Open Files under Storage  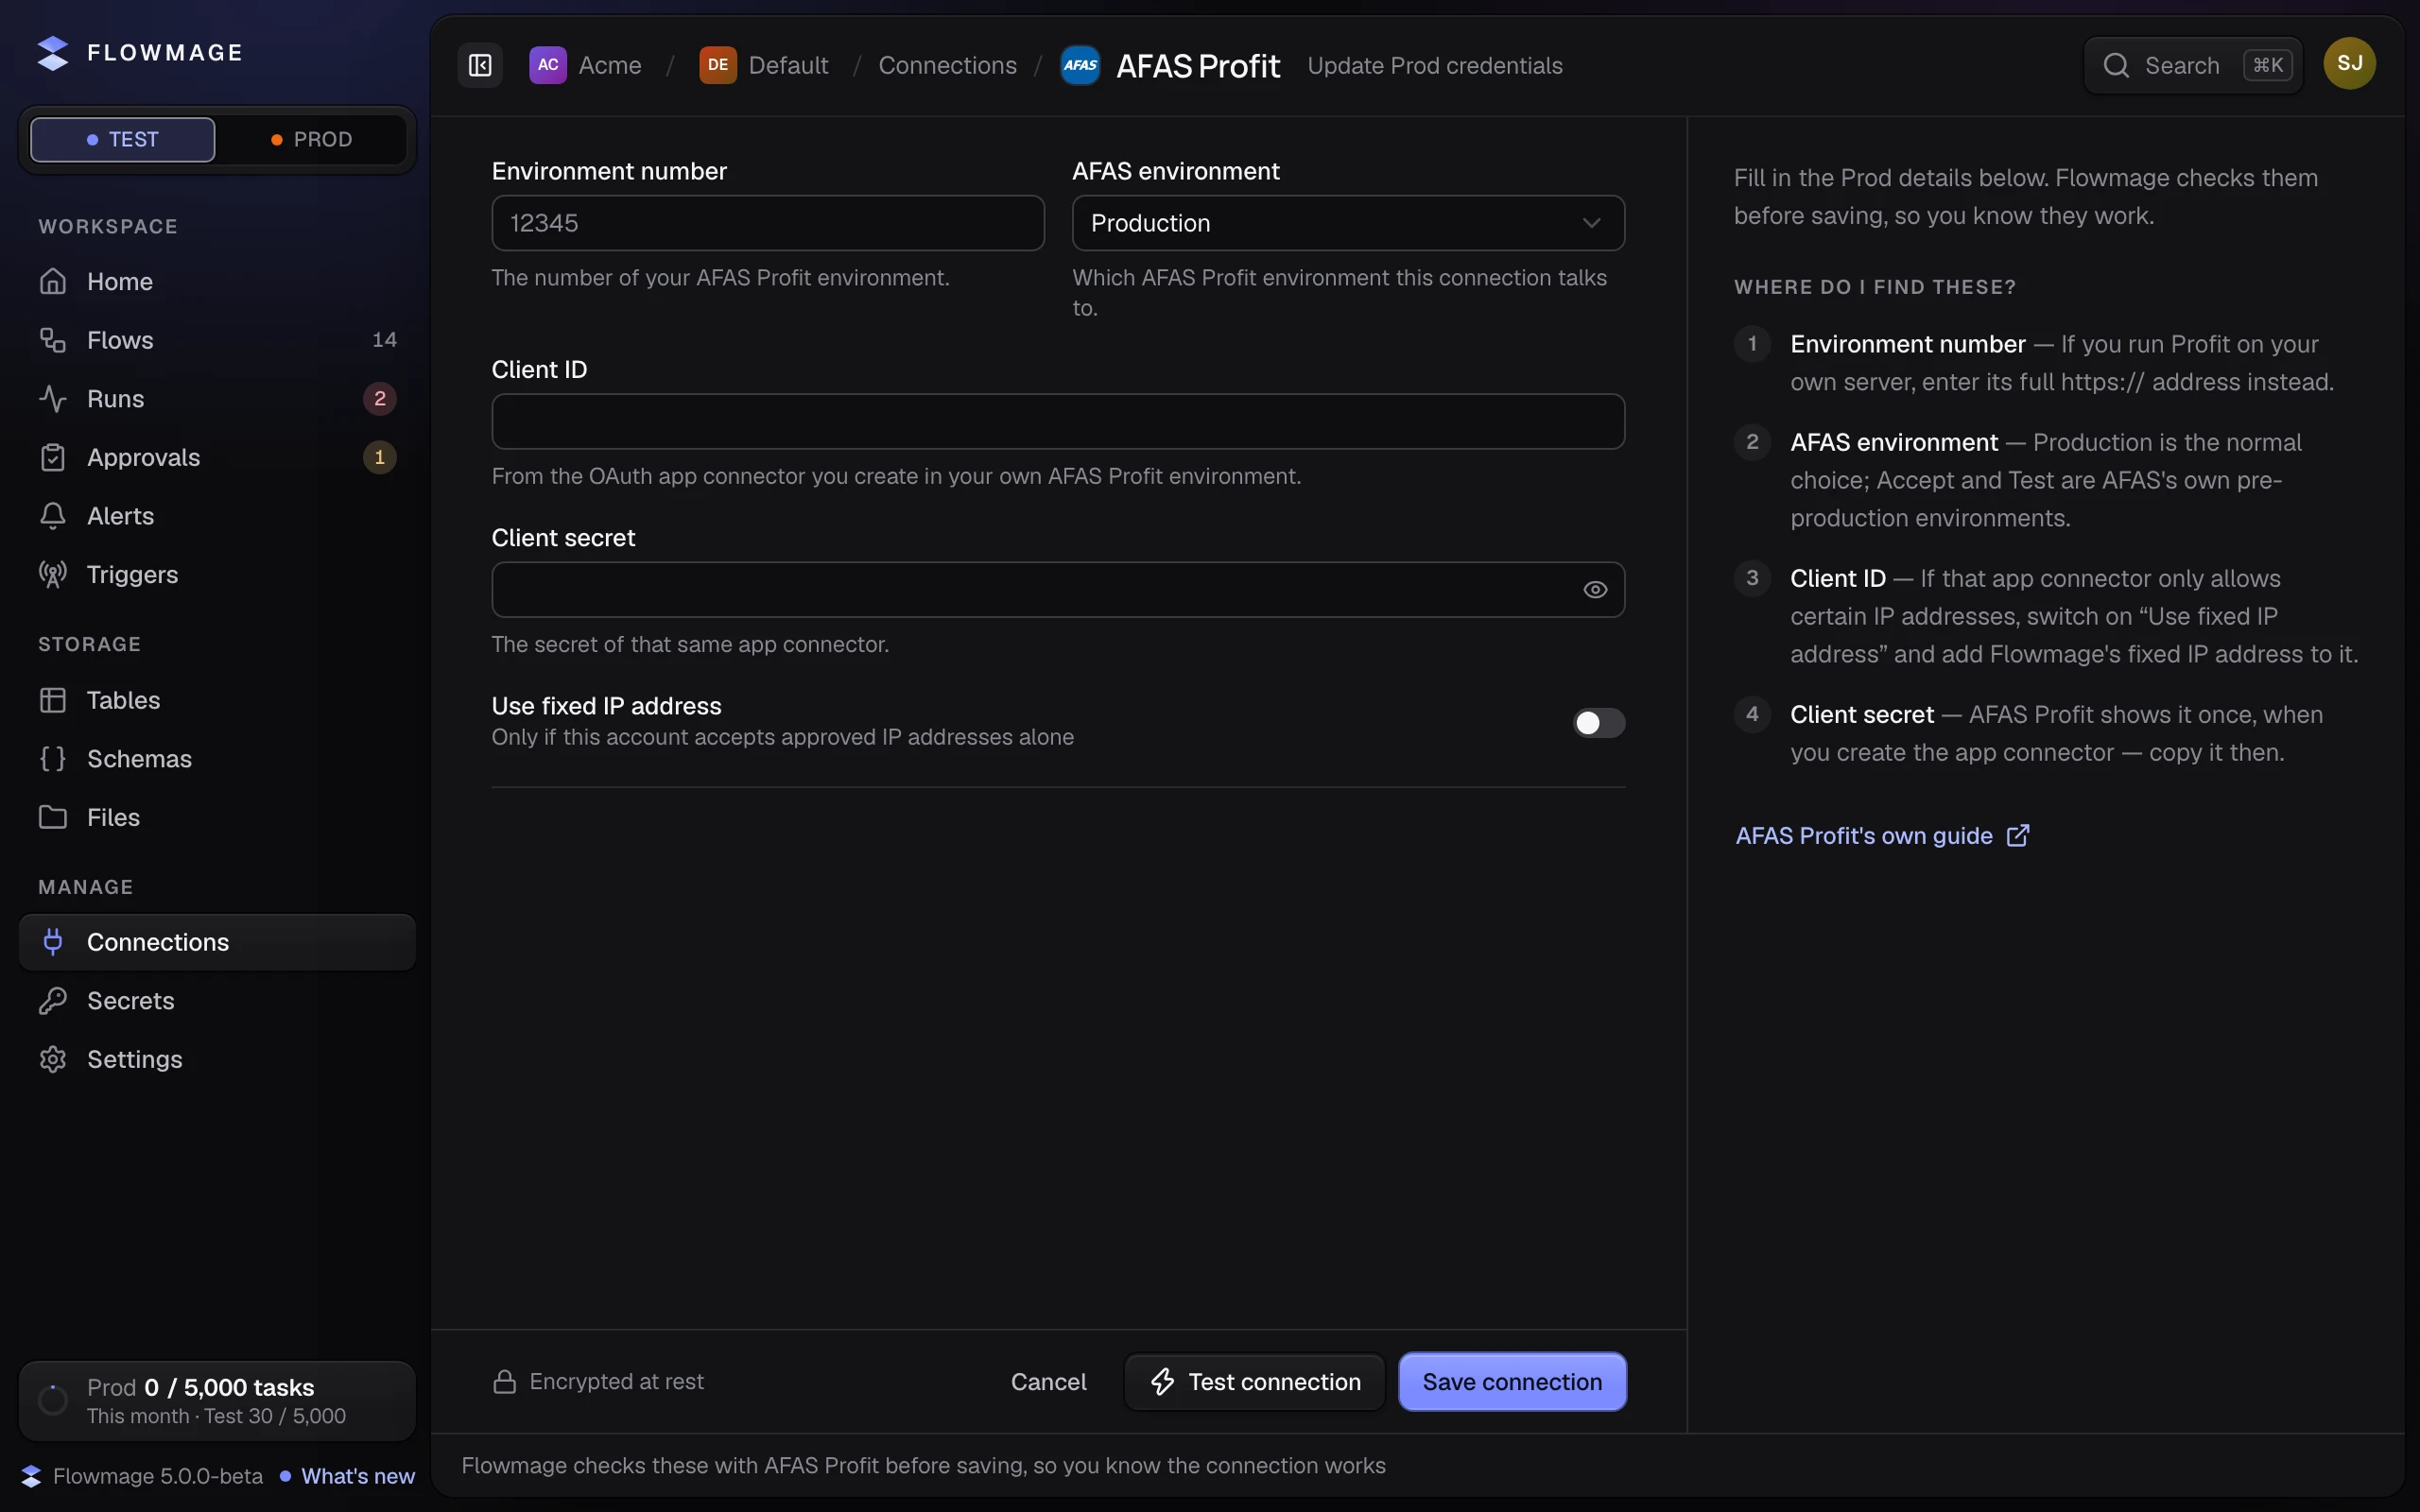[217, 817]
